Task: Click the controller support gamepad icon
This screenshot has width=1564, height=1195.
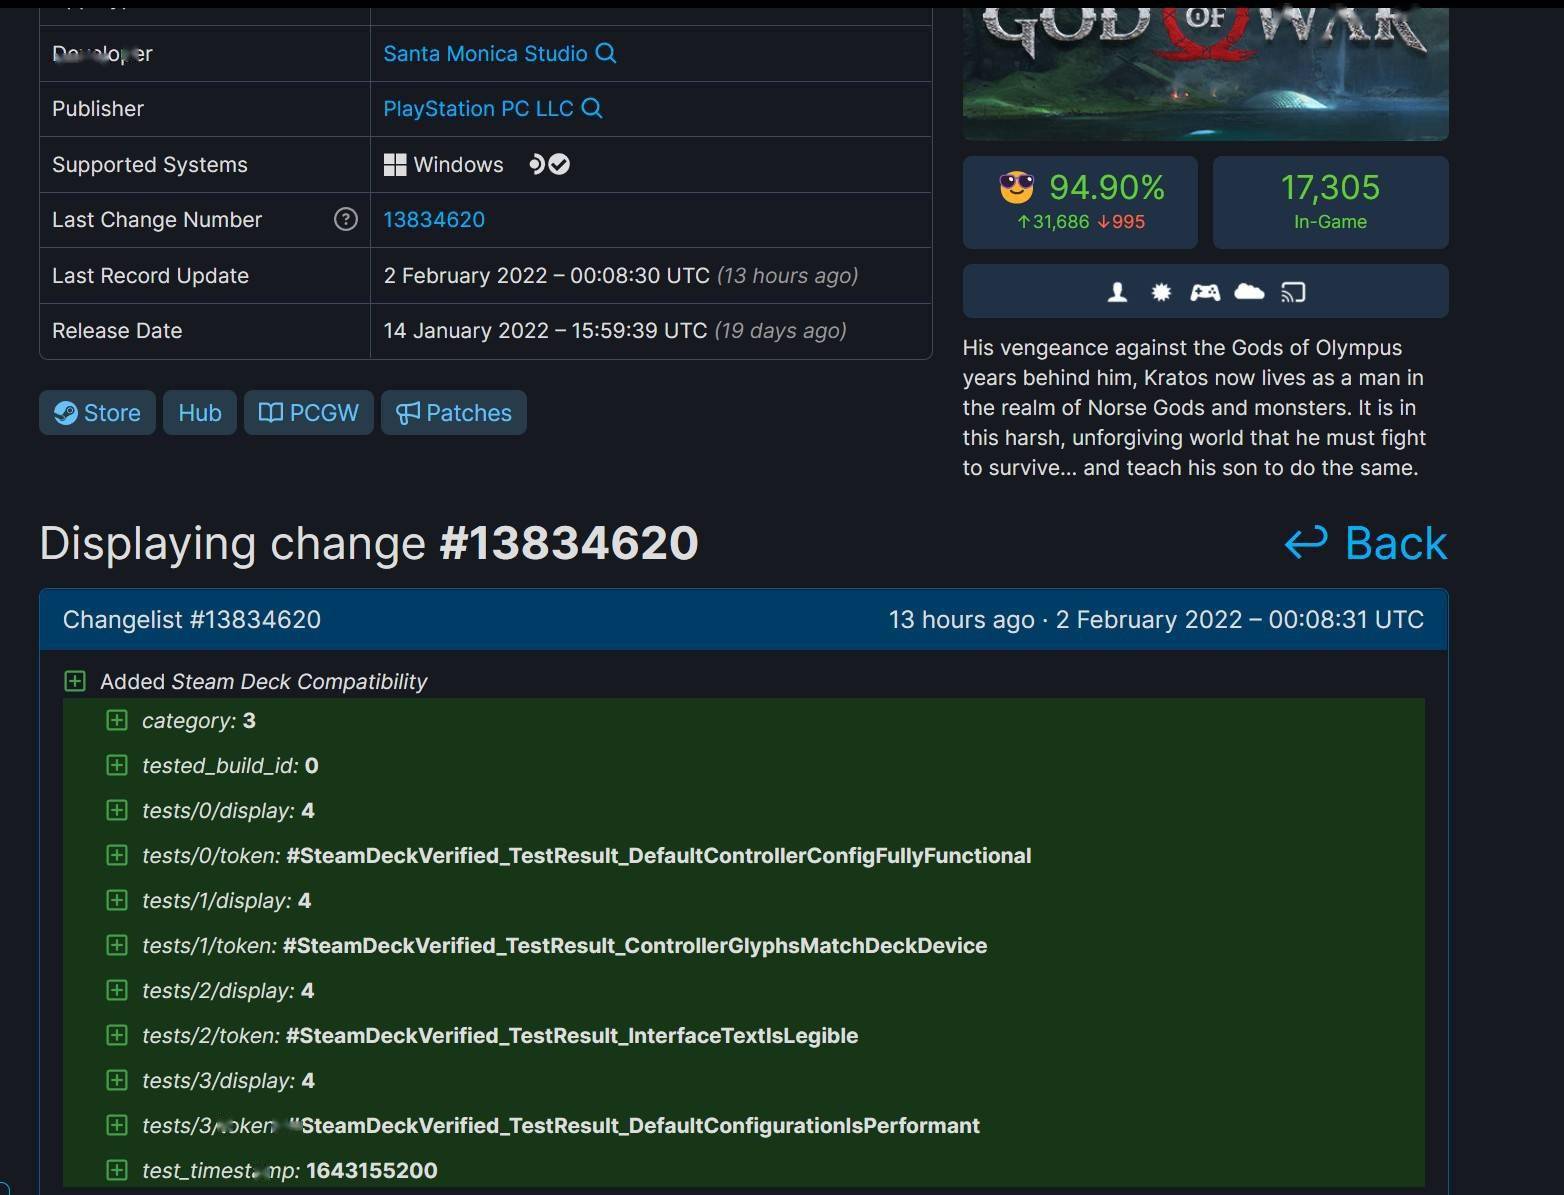Action: (1204, 292)
